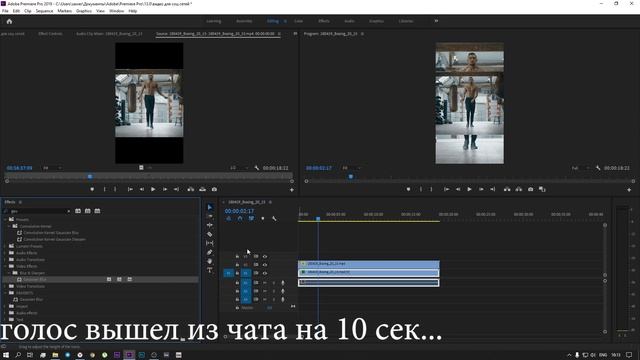Image resolution: width=640 pixels, height=360 pixels.
Task: Open Source monitor button editor plus
Action: (292, 190)
